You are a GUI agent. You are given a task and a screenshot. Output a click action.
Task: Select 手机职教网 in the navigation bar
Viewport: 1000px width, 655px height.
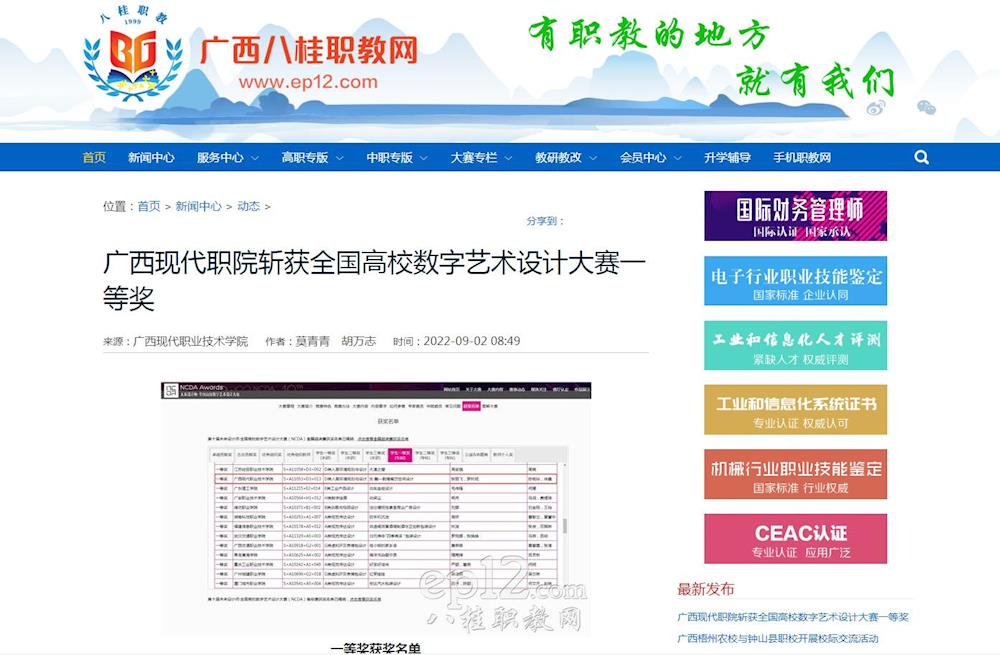801,157
